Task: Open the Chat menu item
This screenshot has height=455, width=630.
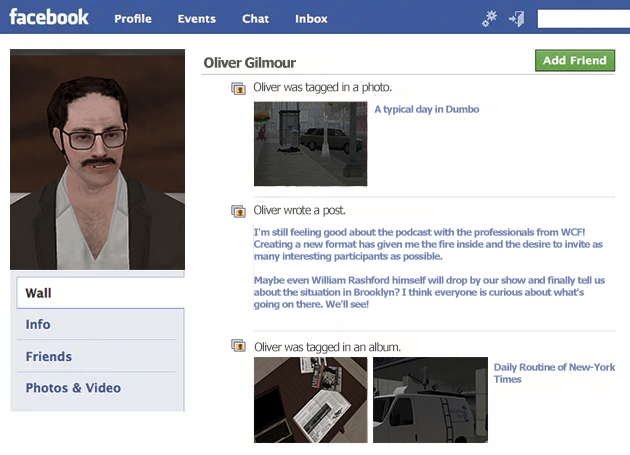Action: click(256, 19)
